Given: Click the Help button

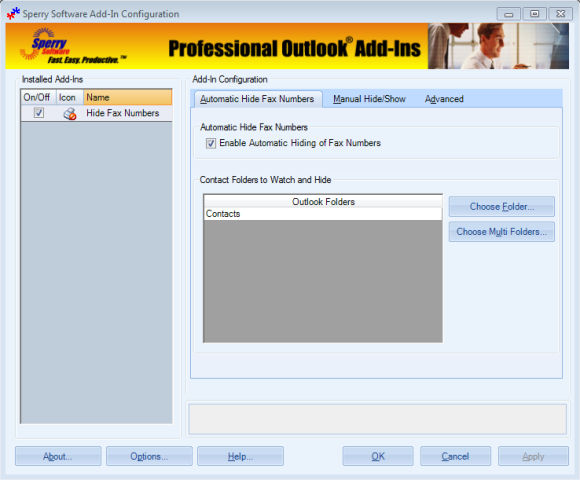Looking at the screenshot, I should point(240,456).
